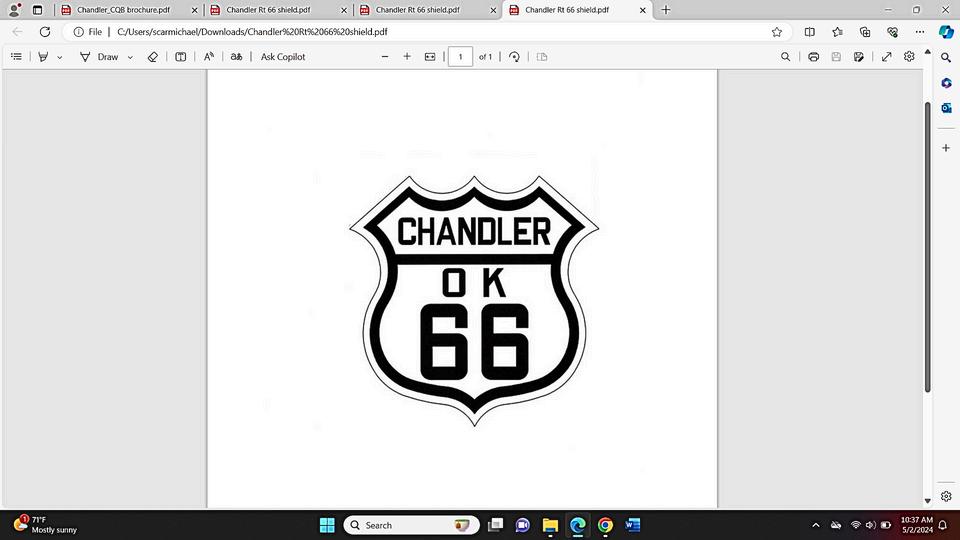Open Browser essentials

[x=893, y=32]
